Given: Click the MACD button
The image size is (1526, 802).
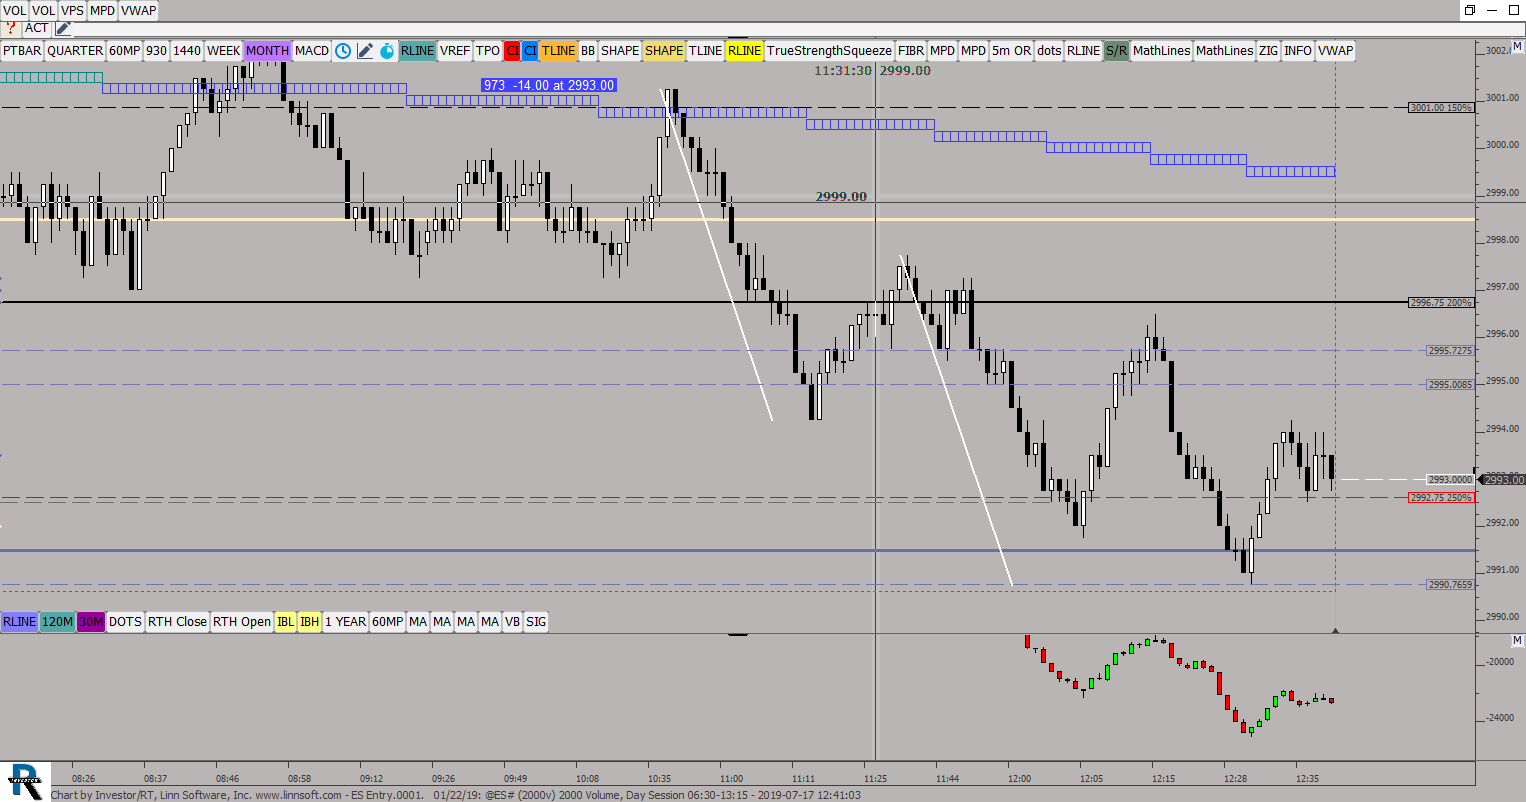Looking at the screenshot, I should click(312, 51).
